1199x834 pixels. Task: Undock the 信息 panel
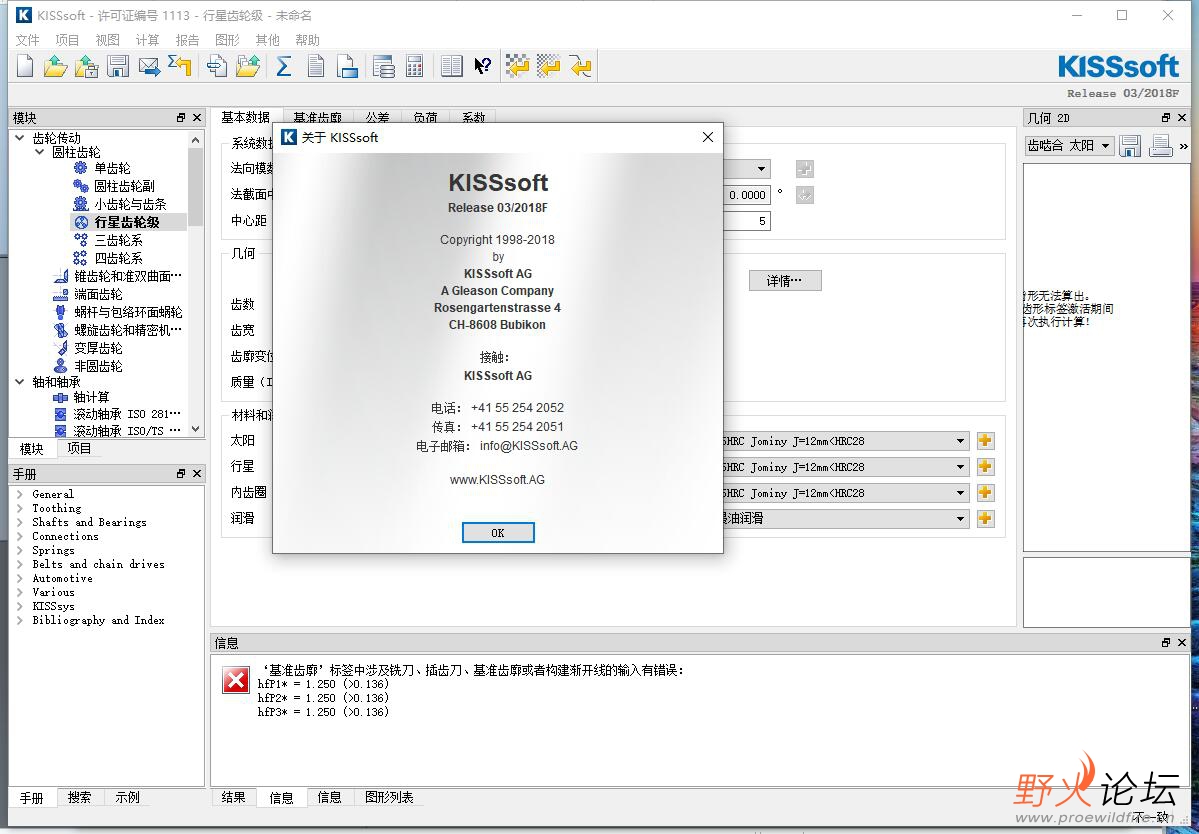(x=1165, y=643)
